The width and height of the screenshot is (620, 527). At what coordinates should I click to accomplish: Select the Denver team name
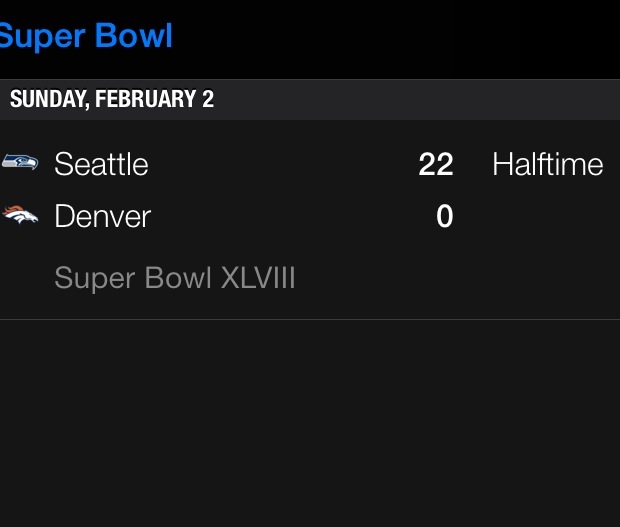click(x=102, y=216)
